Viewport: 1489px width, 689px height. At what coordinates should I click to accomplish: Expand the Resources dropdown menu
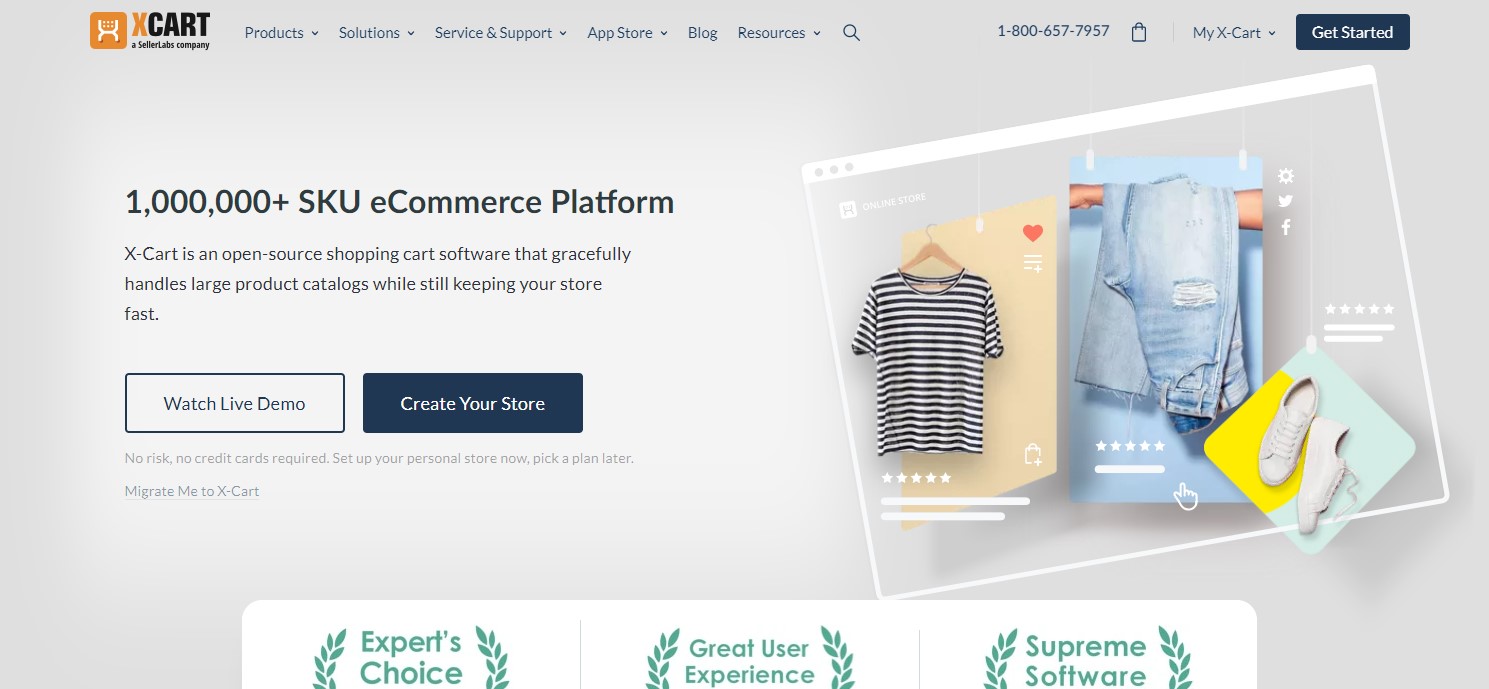click(x=779, y=33)
